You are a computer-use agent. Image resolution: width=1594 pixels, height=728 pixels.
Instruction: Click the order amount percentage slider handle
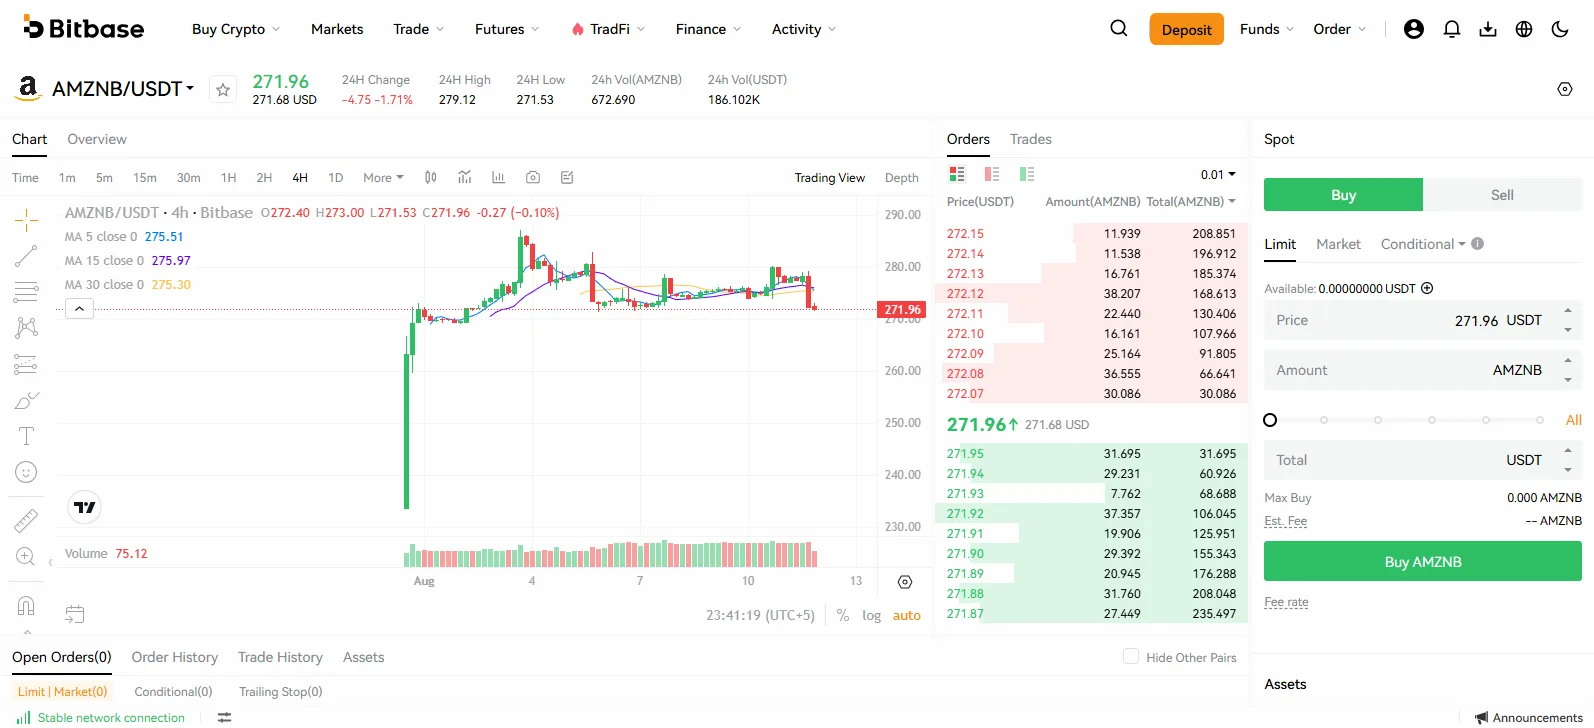click(x=1270, y=420)
